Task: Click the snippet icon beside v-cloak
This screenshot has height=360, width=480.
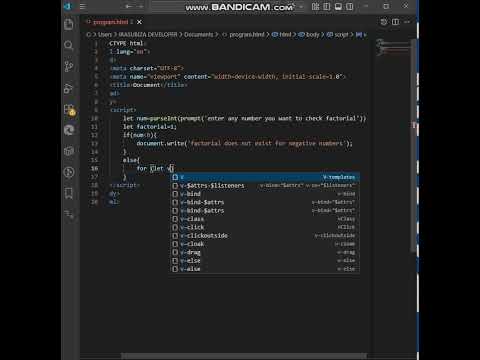Action: pos(175,244)
